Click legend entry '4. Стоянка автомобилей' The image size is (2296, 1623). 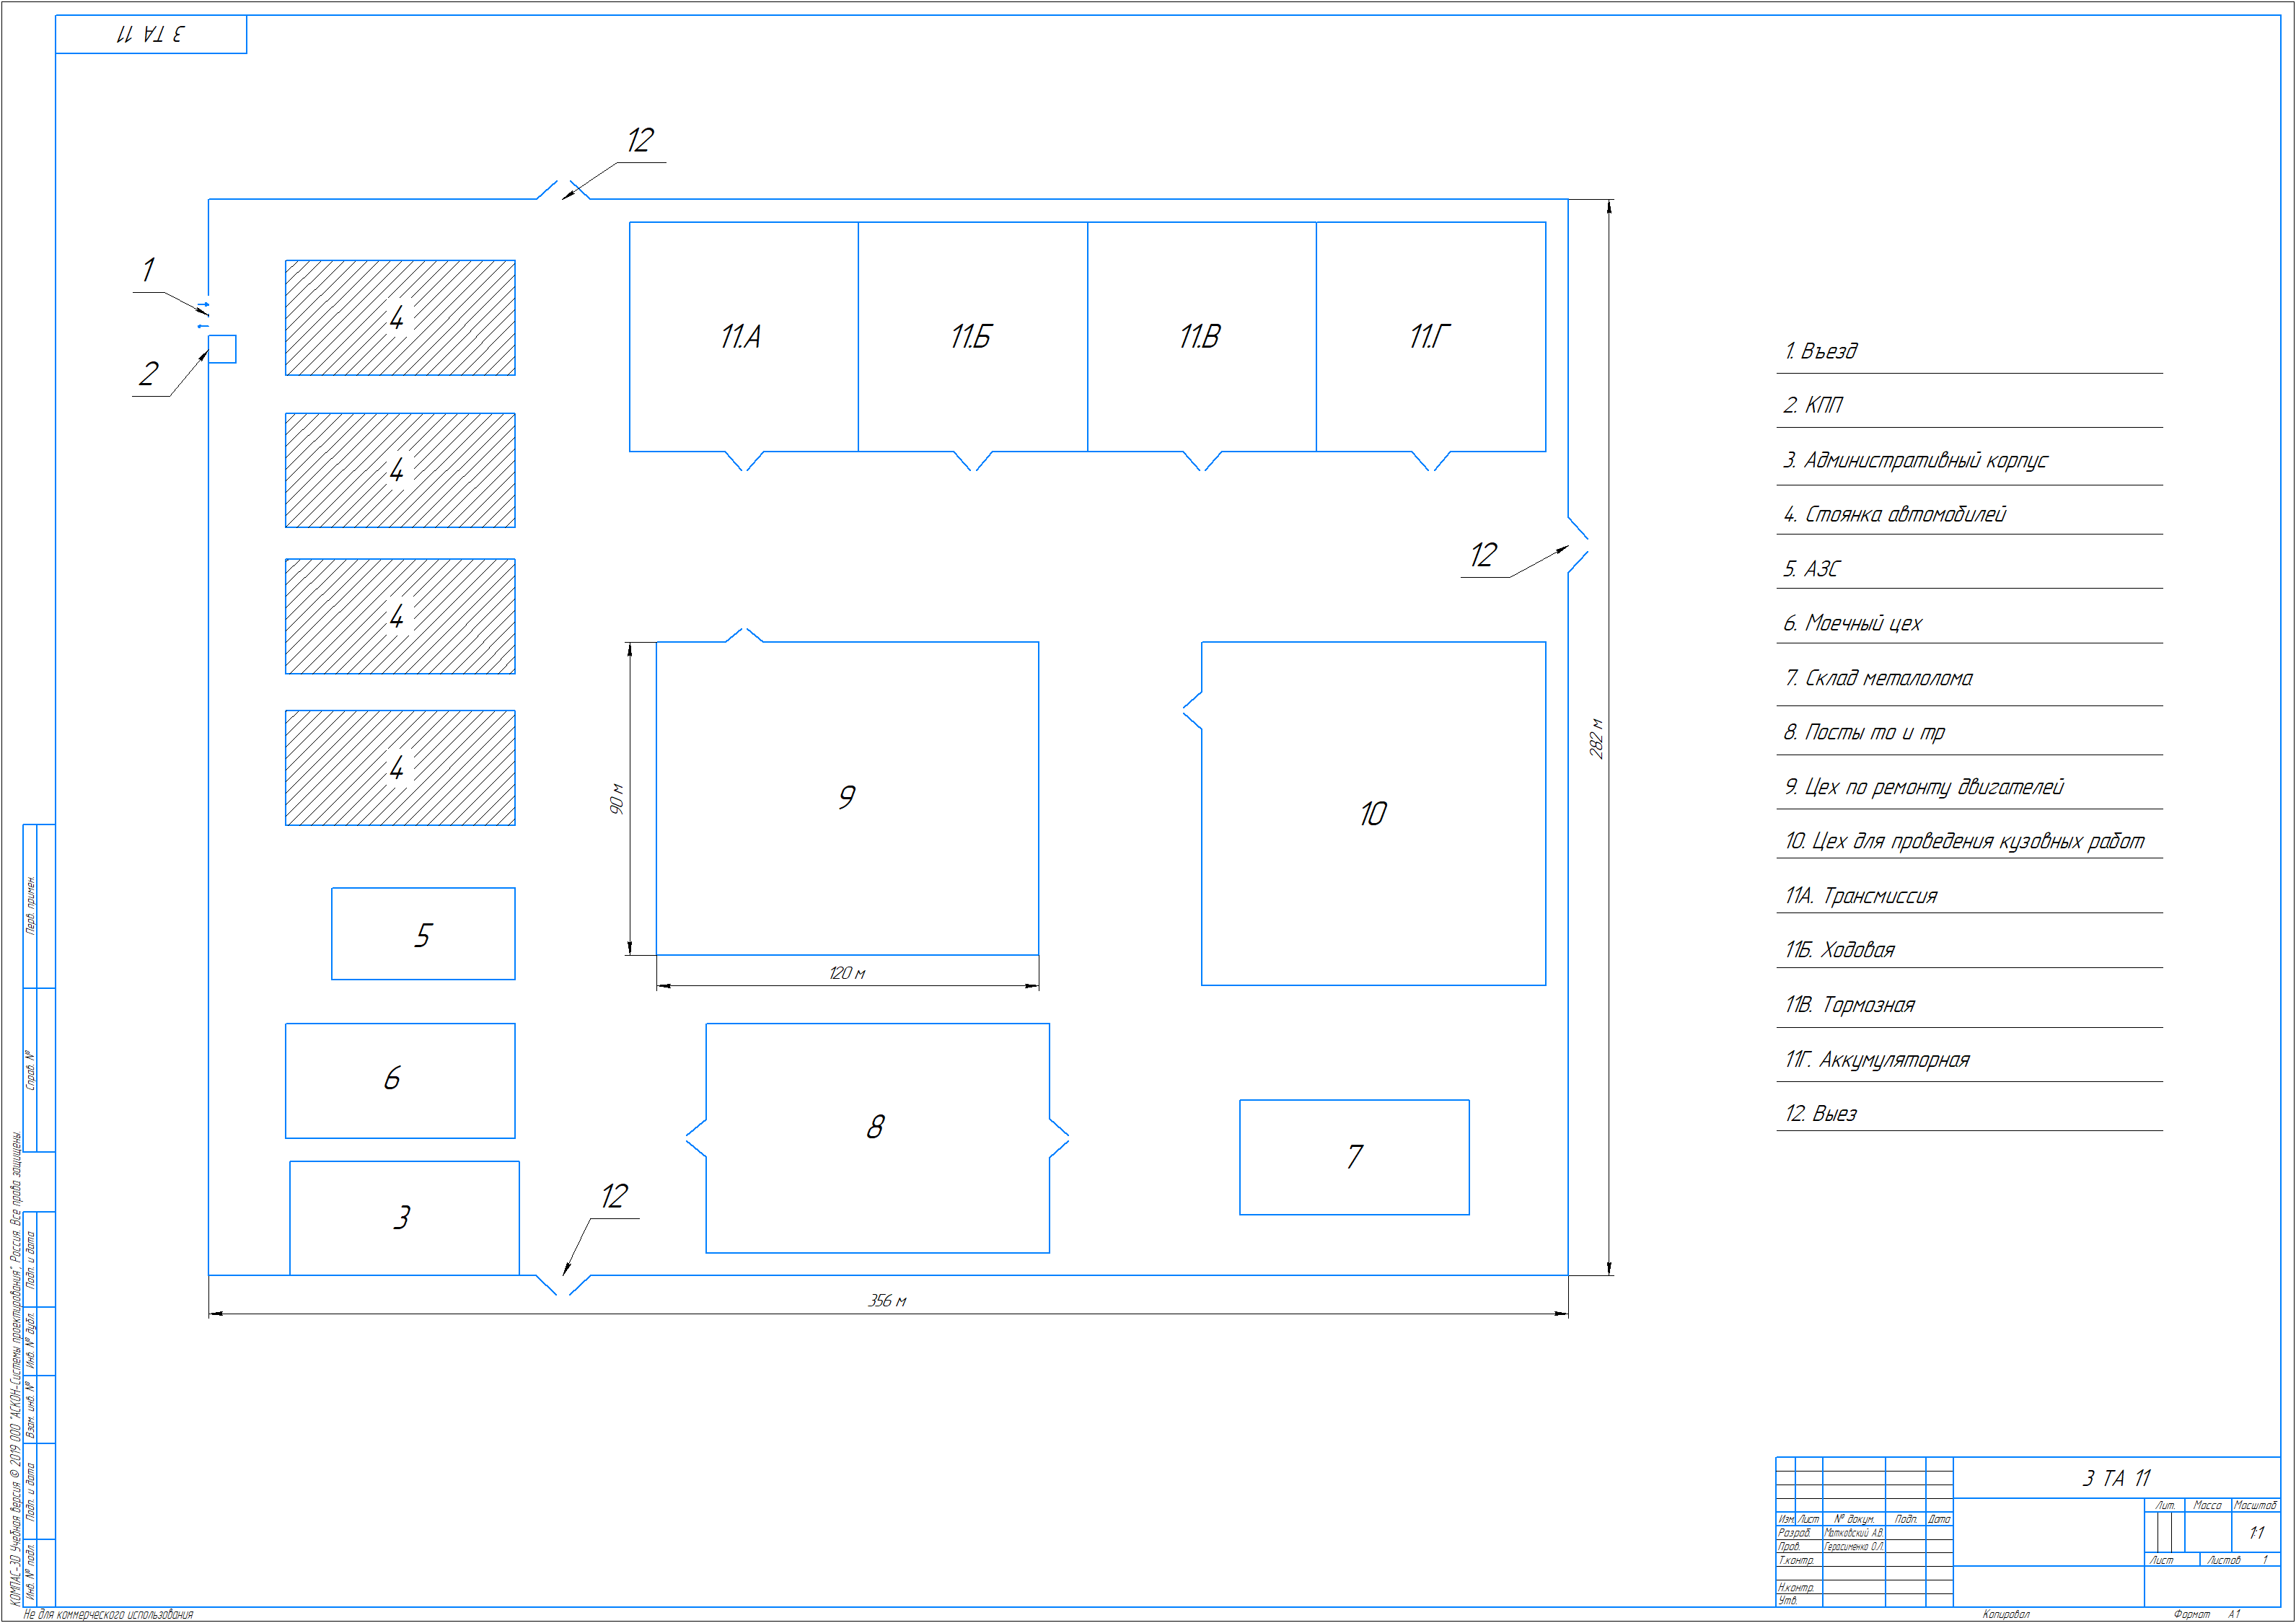tap(1894, 515)
